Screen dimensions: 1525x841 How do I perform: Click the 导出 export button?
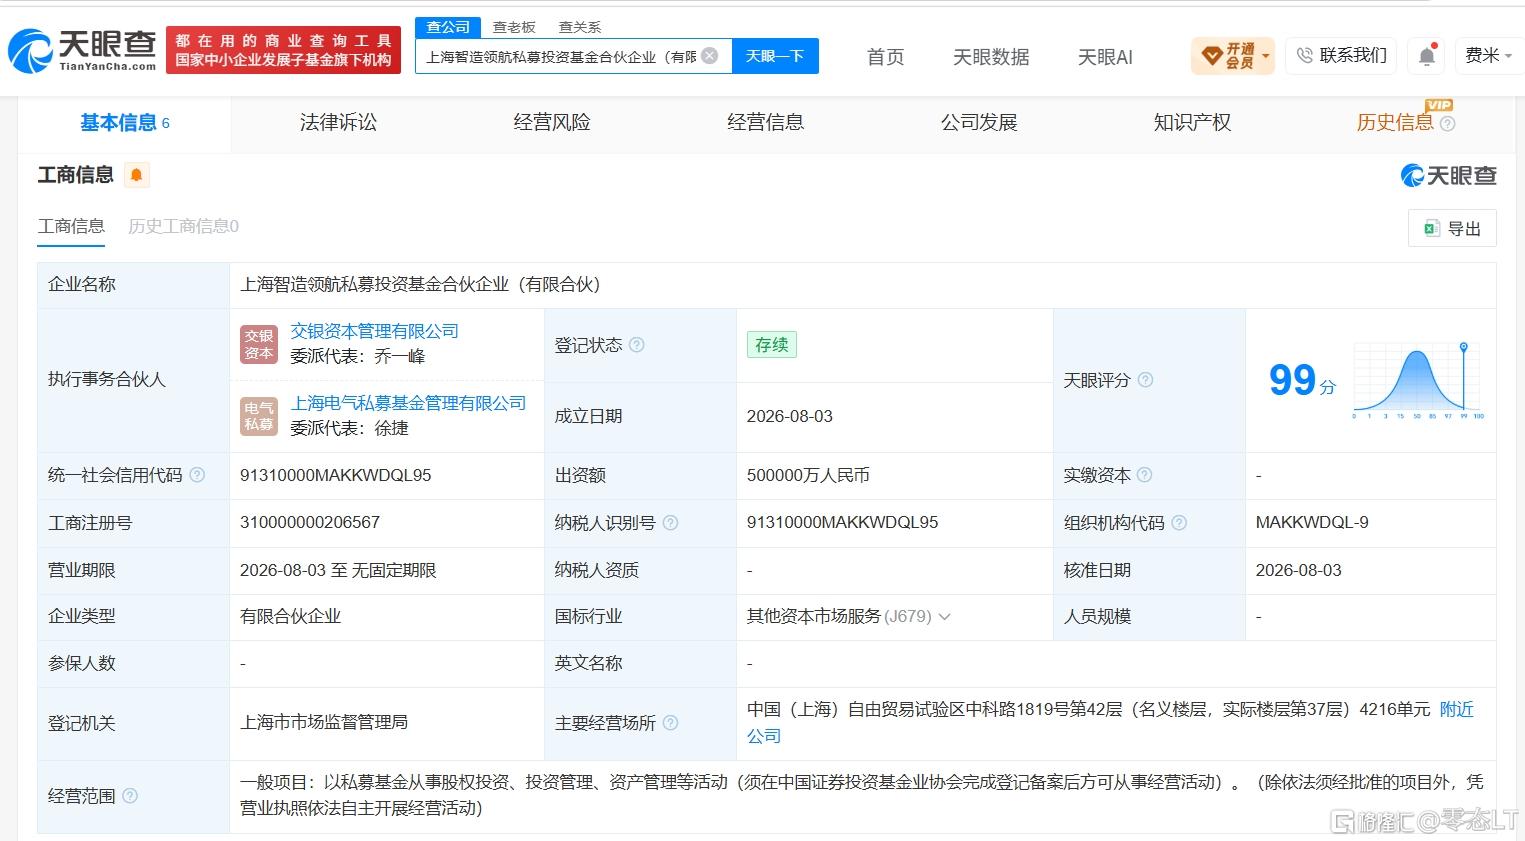pos(1452,228)
